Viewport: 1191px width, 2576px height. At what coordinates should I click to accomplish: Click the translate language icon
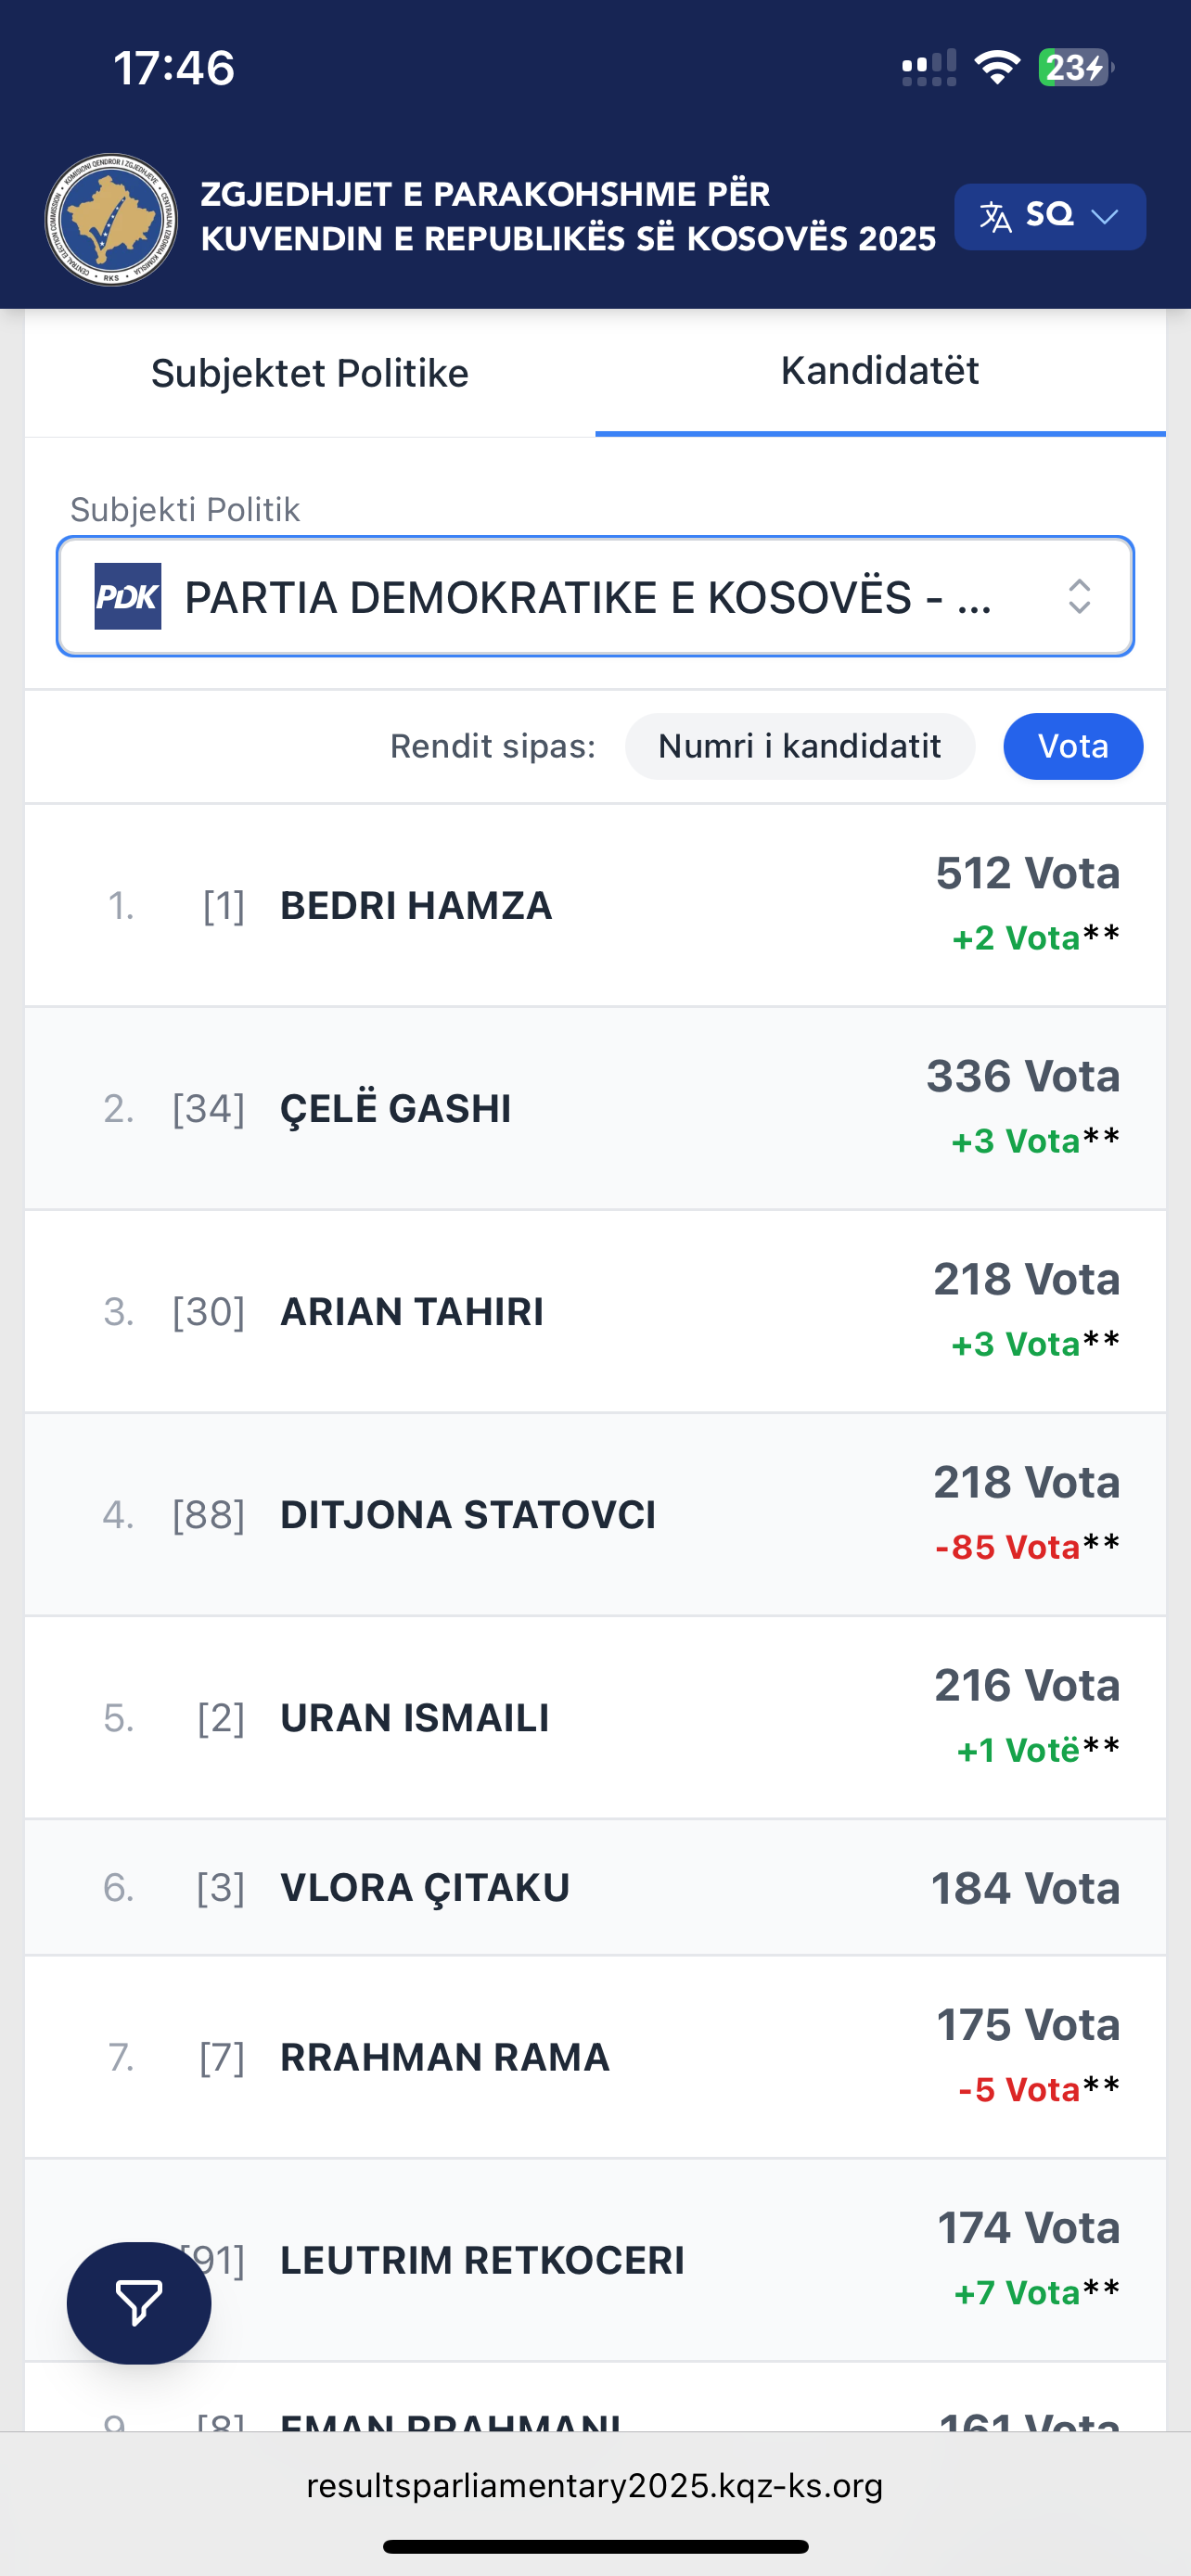point(995,217)
